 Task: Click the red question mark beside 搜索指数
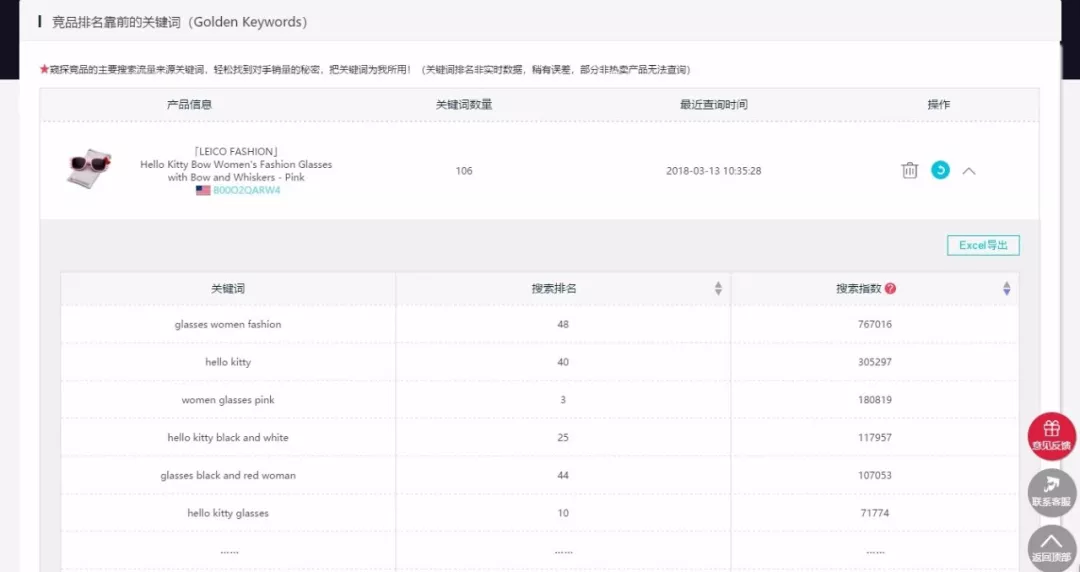[x=891, y=289]
